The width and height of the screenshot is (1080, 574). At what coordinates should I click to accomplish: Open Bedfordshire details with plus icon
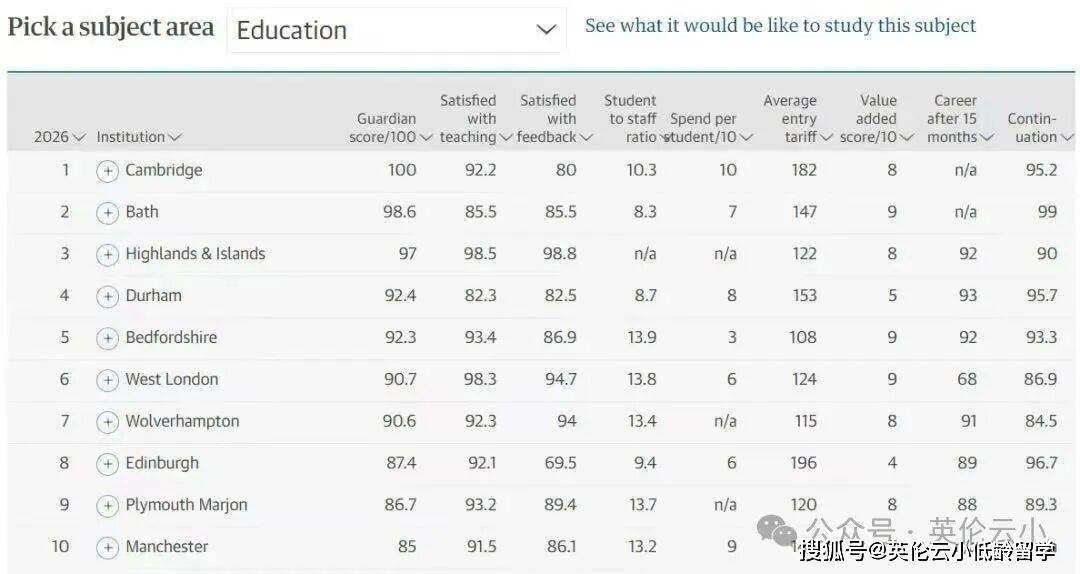[x=107, y=339]
